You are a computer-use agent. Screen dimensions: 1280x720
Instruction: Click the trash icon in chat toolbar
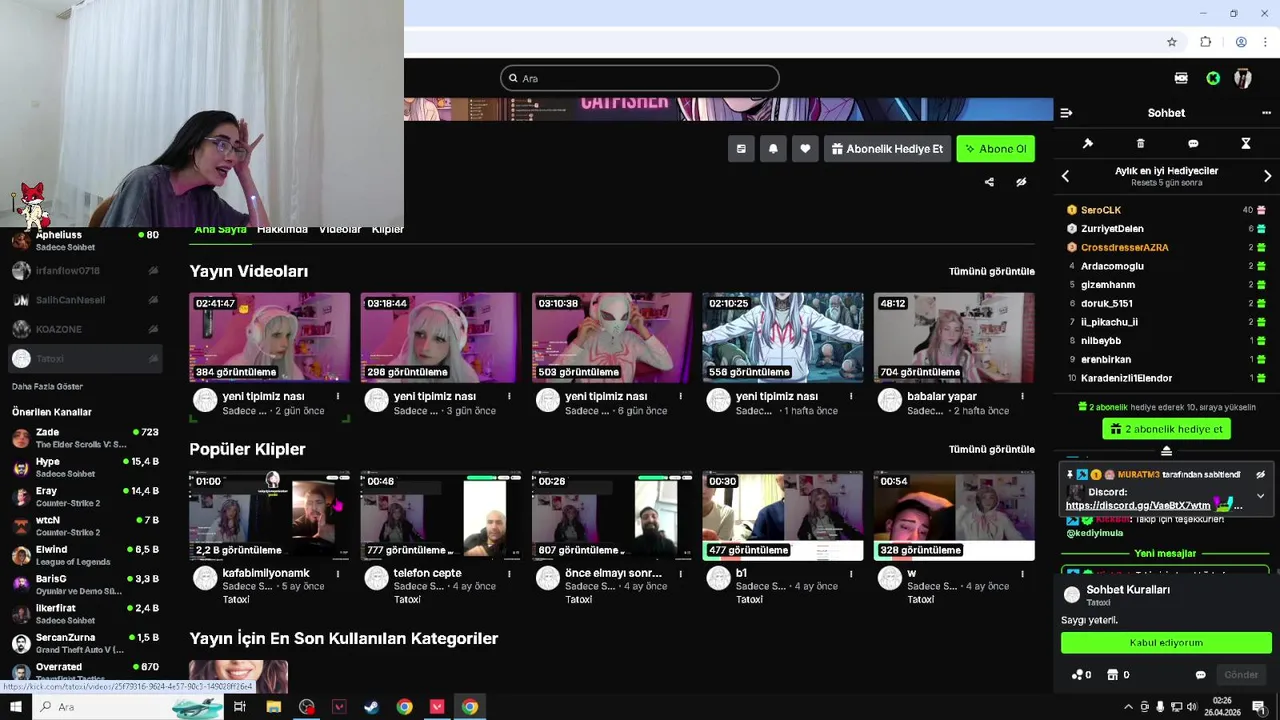tap(1141, 144)
